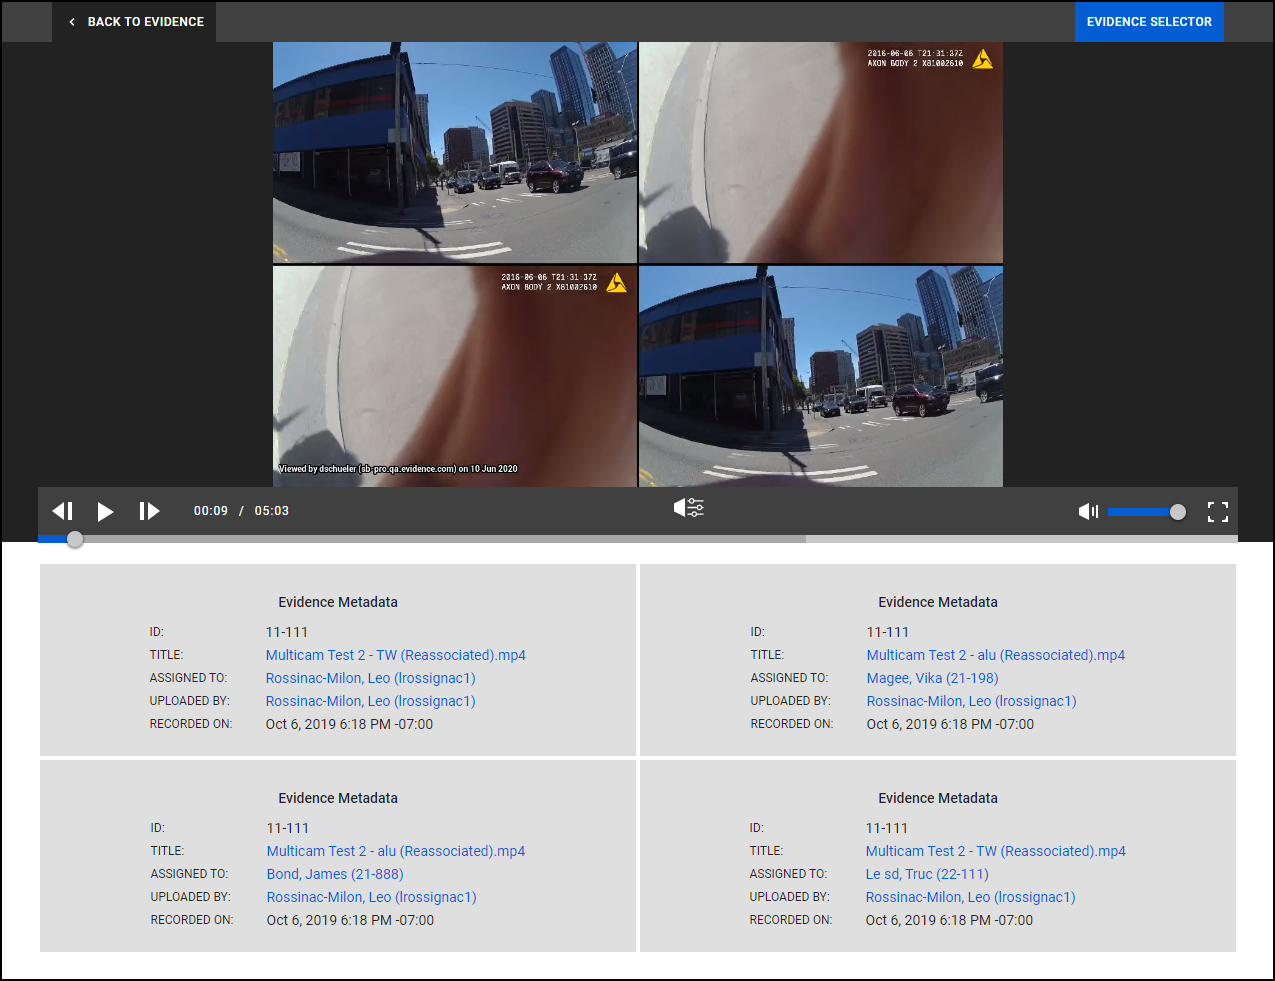Step back one frame
This screenshot has height=981, width=1275.
63,511
